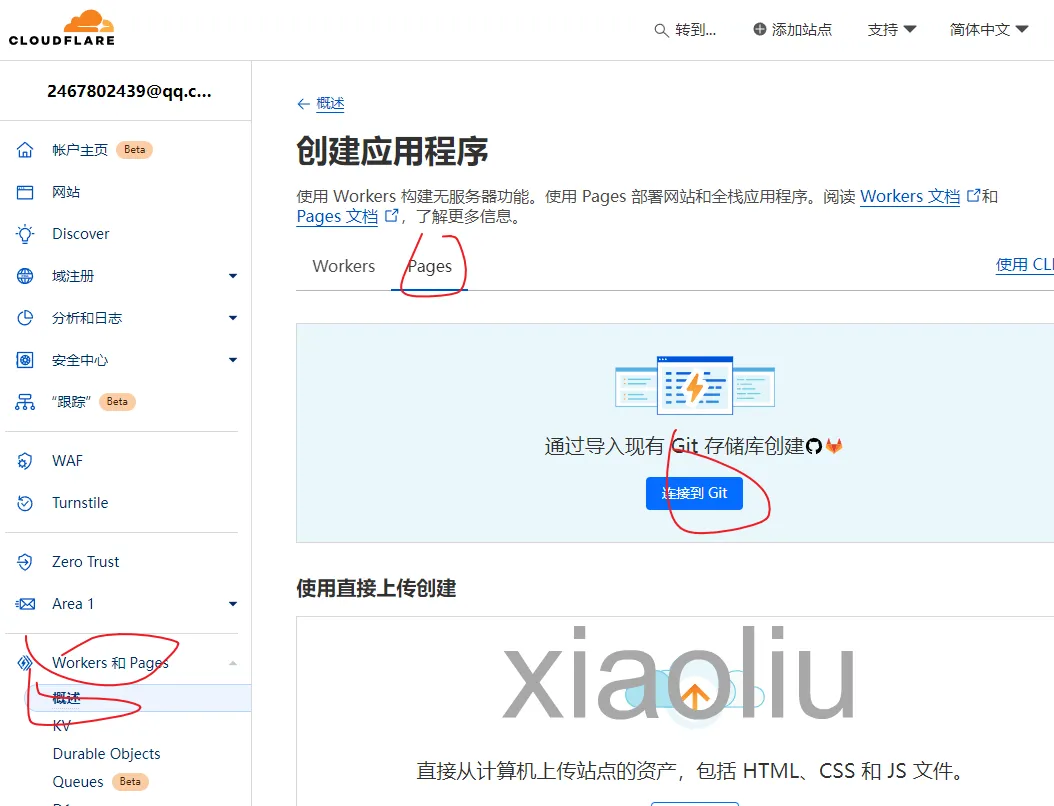Image resolution: width=1054 pixels, height=806 pixels.
Task: Click the upload cloud illustration
Action: point(695,696)
